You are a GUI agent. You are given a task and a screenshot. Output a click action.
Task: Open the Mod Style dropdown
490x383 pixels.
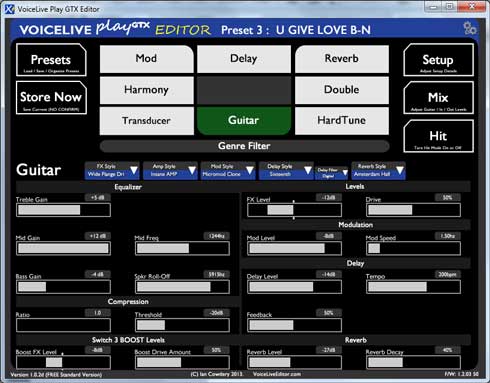coord(228,170)
